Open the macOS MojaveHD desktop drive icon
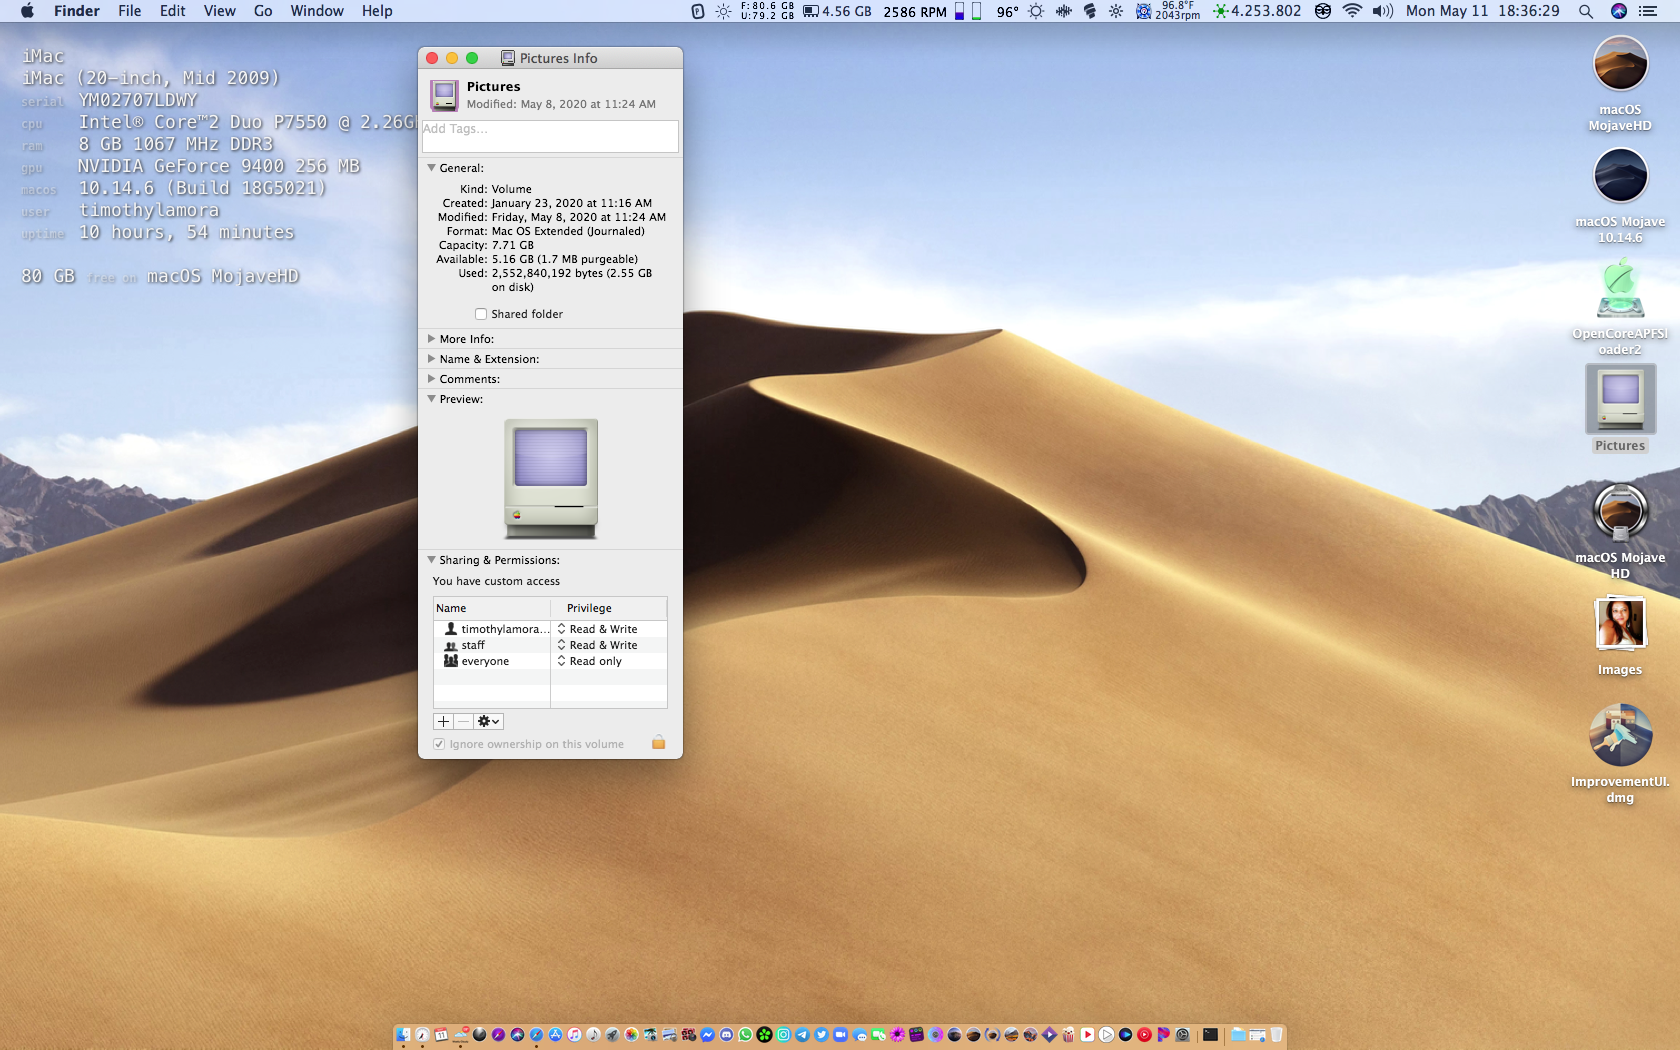Screen dimensions: 1680x1050 pyautogui.click(x=1620, y=64)
